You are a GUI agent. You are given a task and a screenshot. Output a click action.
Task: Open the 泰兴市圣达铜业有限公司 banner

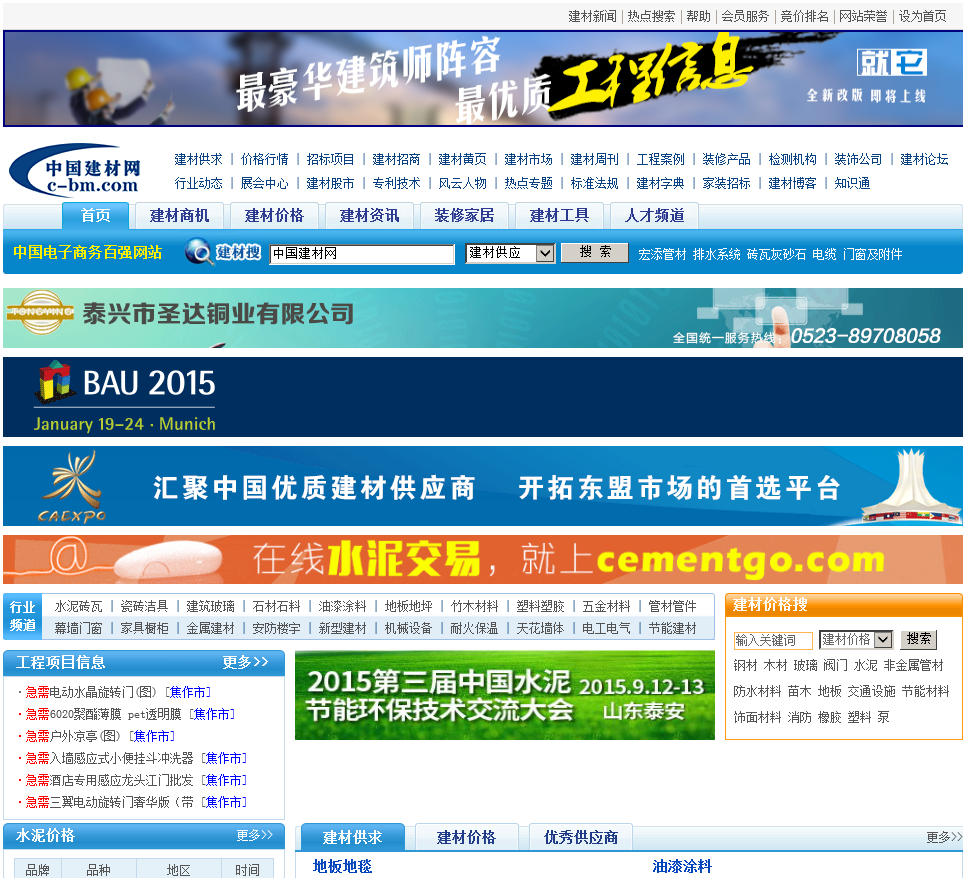pos(483,318)
